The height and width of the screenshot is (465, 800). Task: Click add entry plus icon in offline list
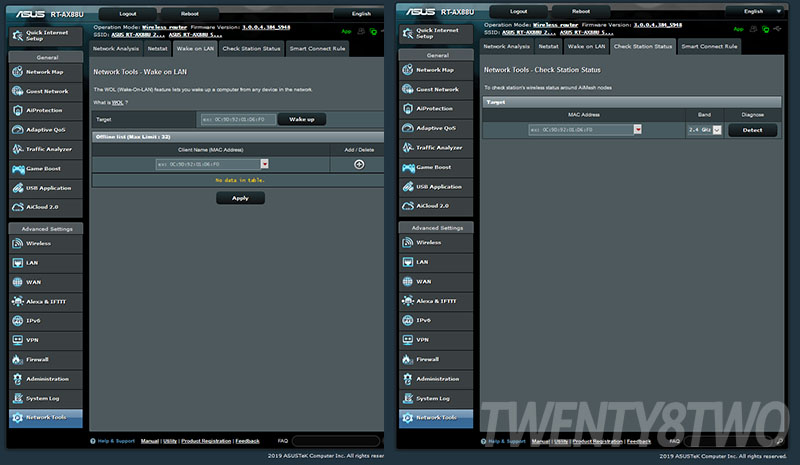point(359,164)
